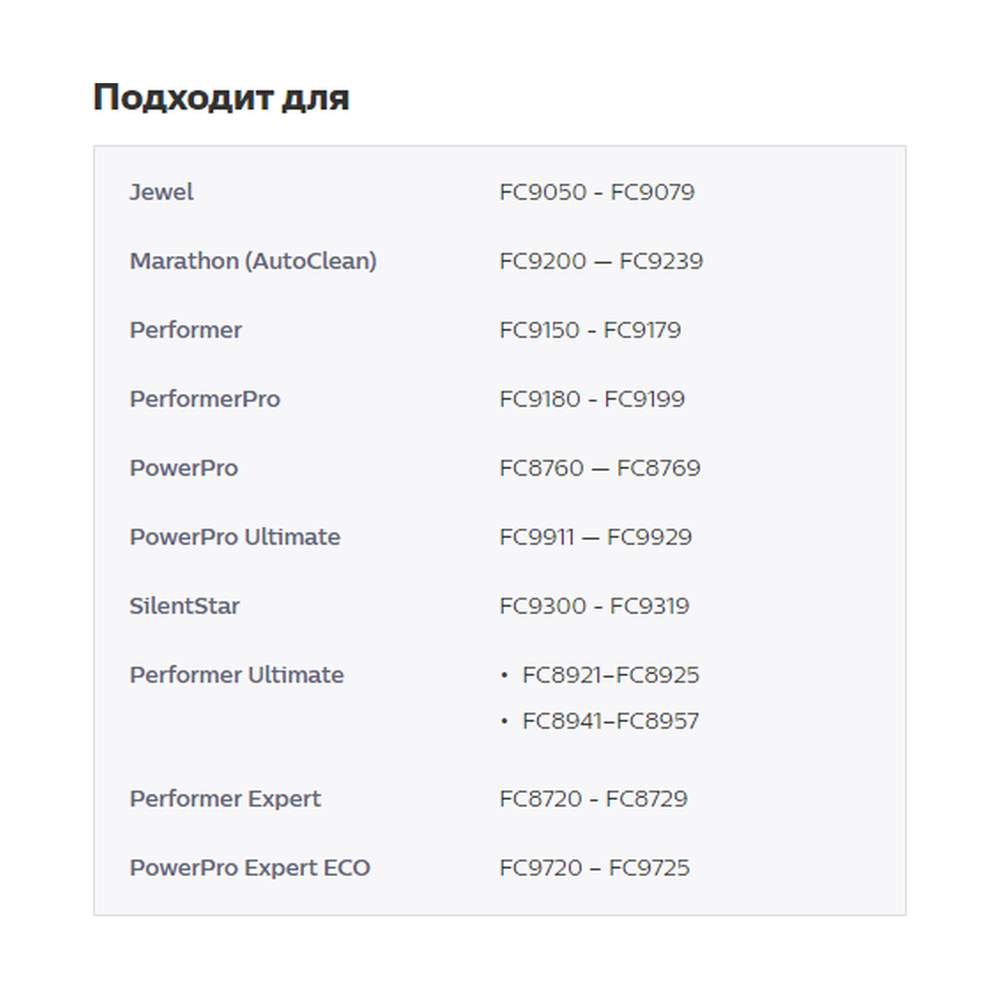The image size is (1000, 1000).
Task: Select the FC9300 - FC9319 model range
Action: (594, 606)
